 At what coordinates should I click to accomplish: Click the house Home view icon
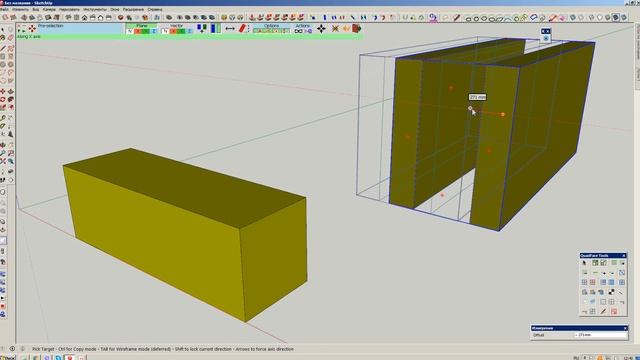tap(84, 18)
